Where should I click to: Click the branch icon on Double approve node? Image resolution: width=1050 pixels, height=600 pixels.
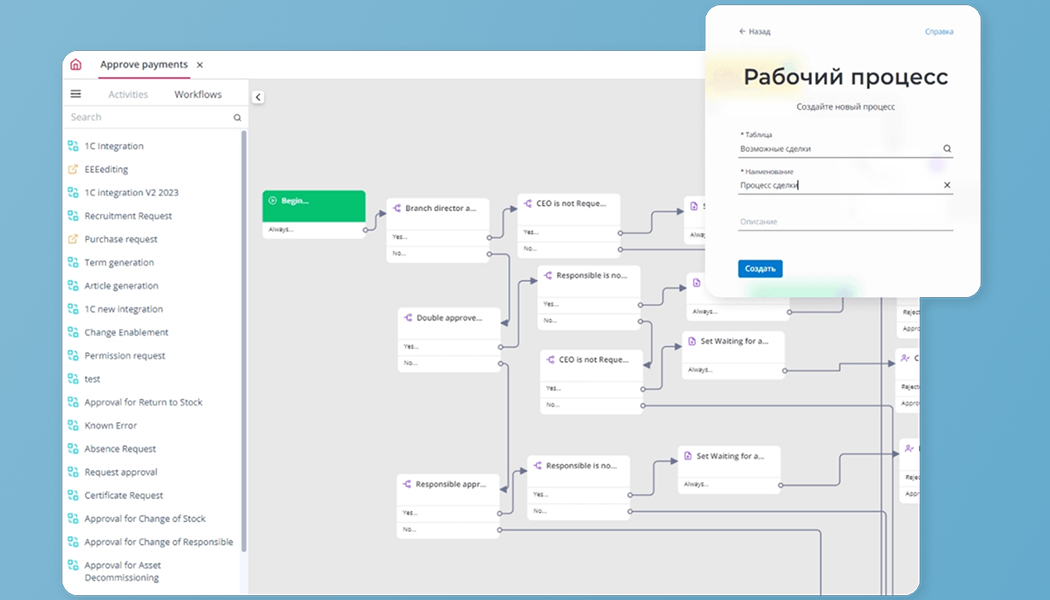[x=408, y=317]
